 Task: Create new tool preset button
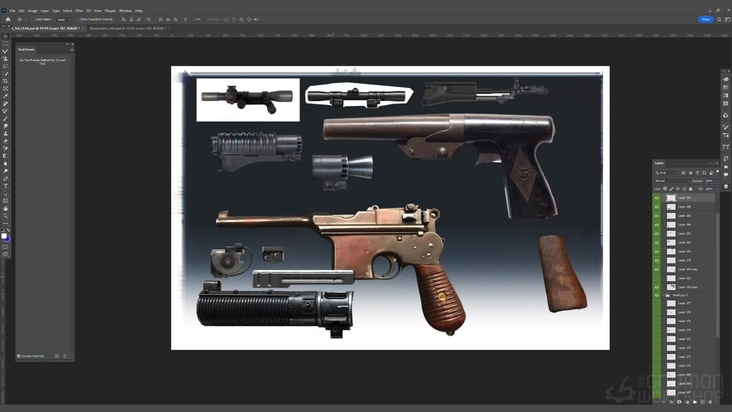pyautogui.click(x=57, y=356)
